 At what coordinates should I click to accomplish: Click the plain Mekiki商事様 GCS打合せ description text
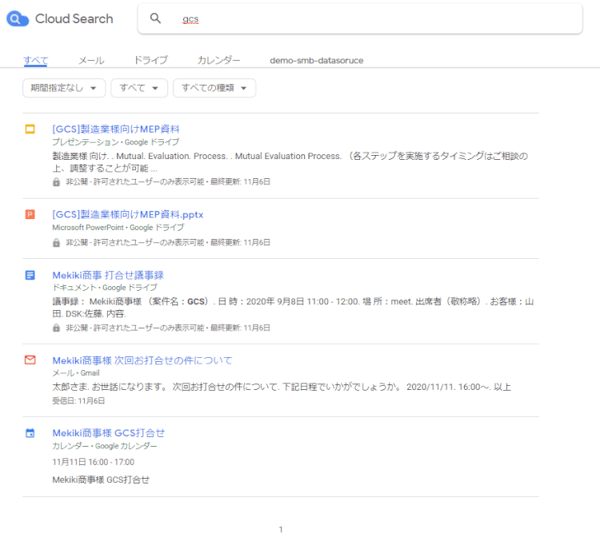click(101, 480)
